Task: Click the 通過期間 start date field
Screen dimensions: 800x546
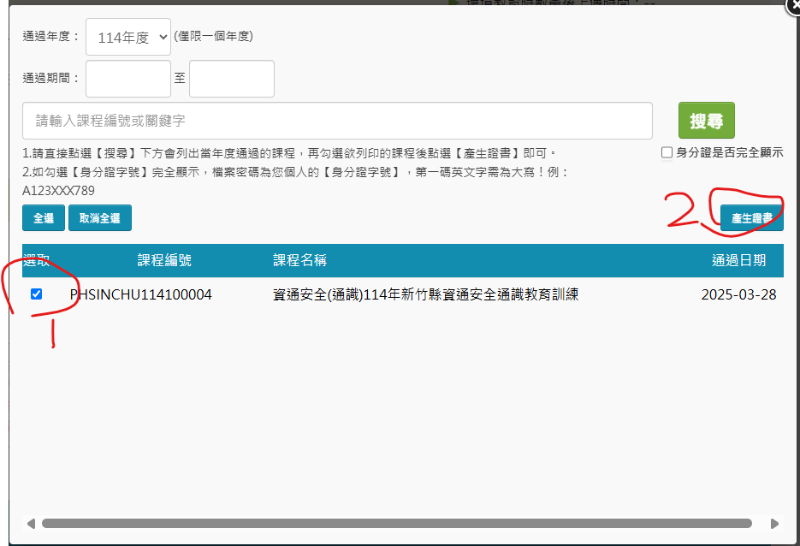Action: [x=128, y=79]
